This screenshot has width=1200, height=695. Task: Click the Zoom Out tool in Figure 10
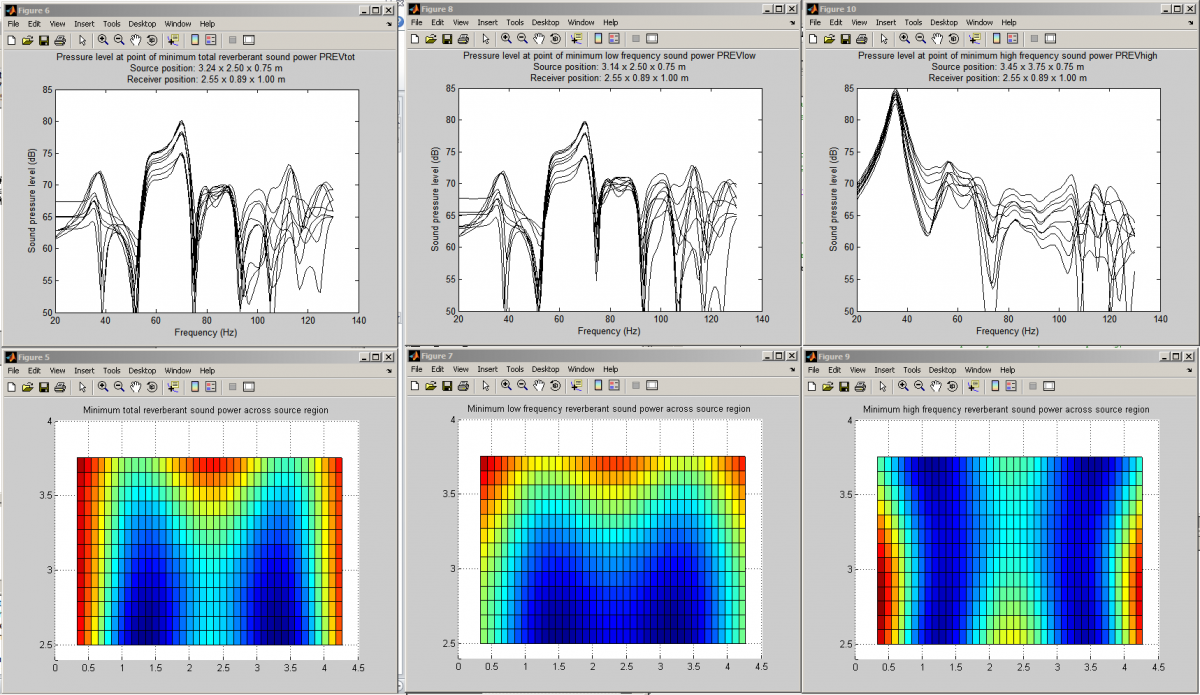click(920, 38)
